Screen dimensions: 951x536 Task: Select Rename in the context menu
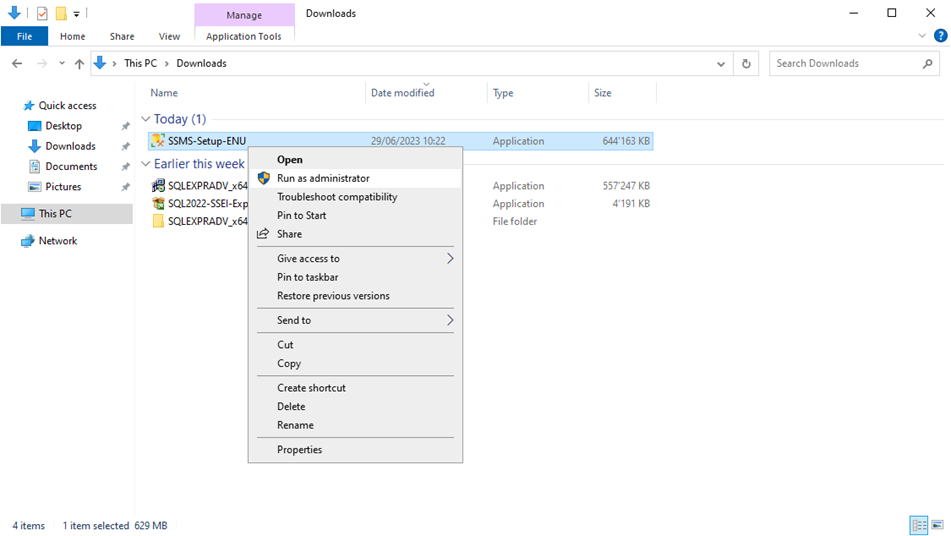(355, 425)
